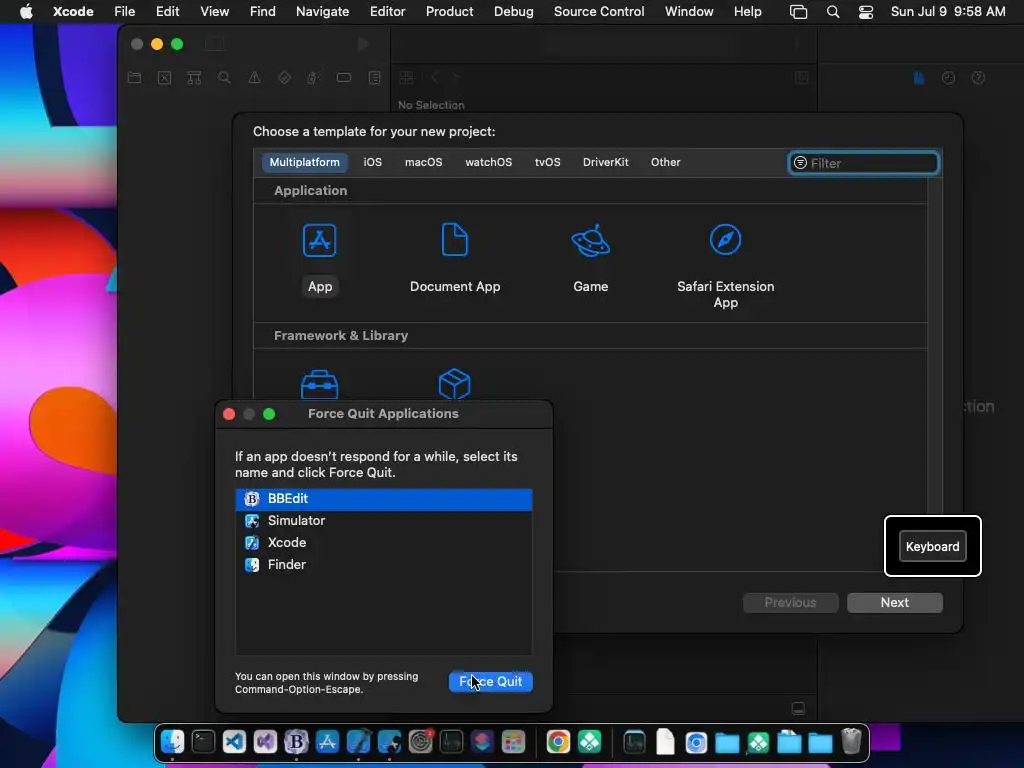Open the Navigate menu
Image resolution: width=1024 pixels, height=768 pixels.
tap(323, 12)
